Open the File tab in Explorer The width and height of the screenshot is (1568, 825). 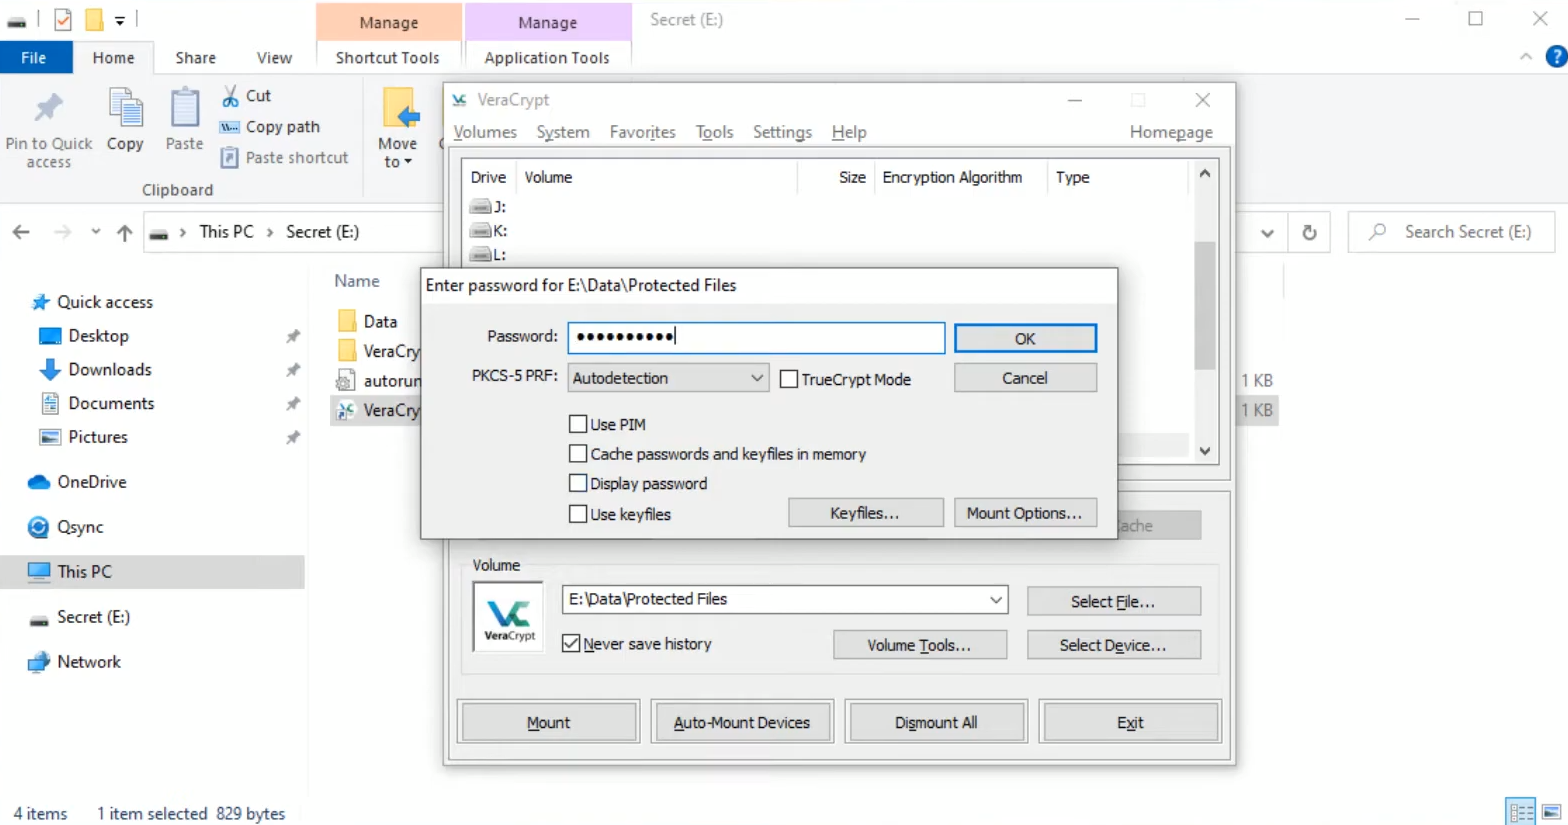coord(34,58)
